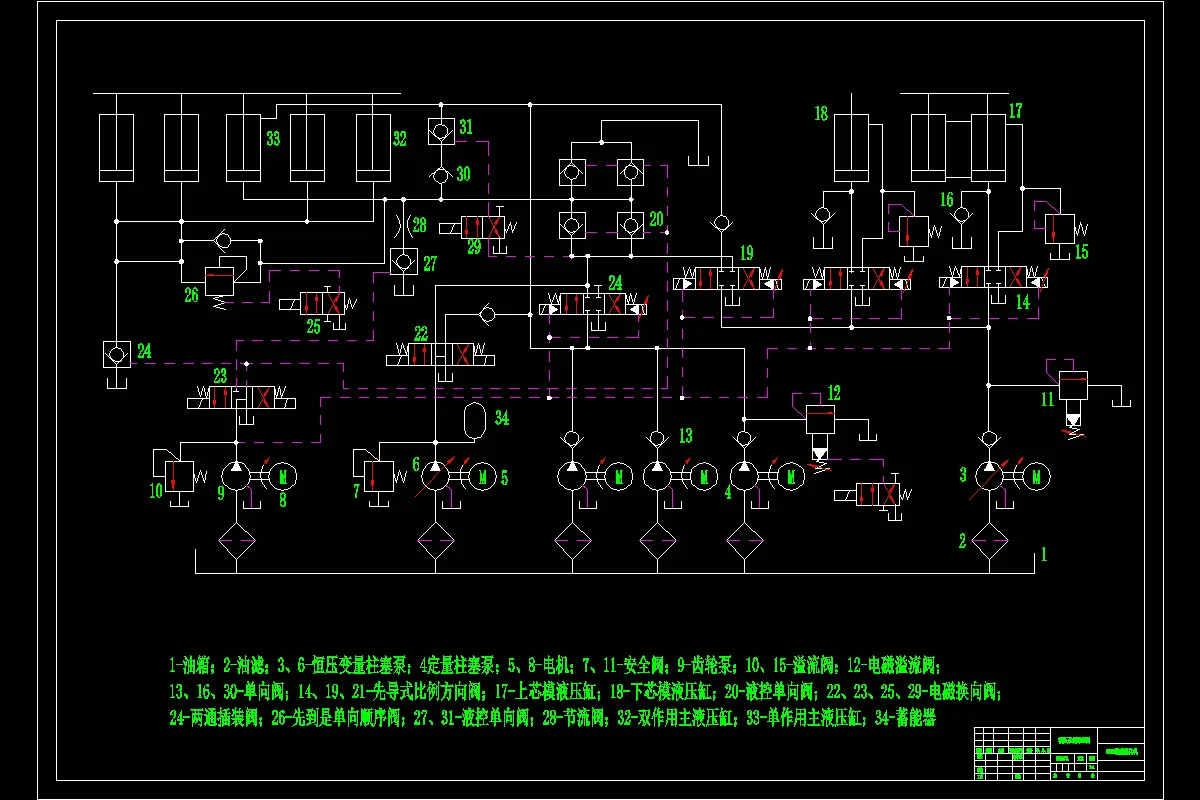Select variable piston pump labeled 6
Screen dimensions: 1200x800
[x=435, y=477]
